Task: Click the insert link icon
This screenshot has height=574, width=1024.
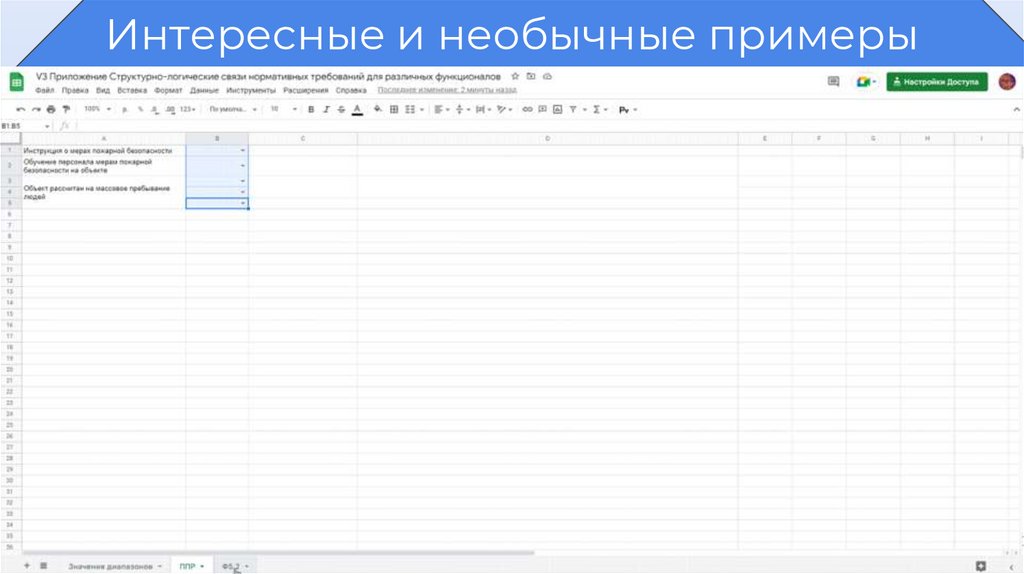Action: click(x=527, y=110)
